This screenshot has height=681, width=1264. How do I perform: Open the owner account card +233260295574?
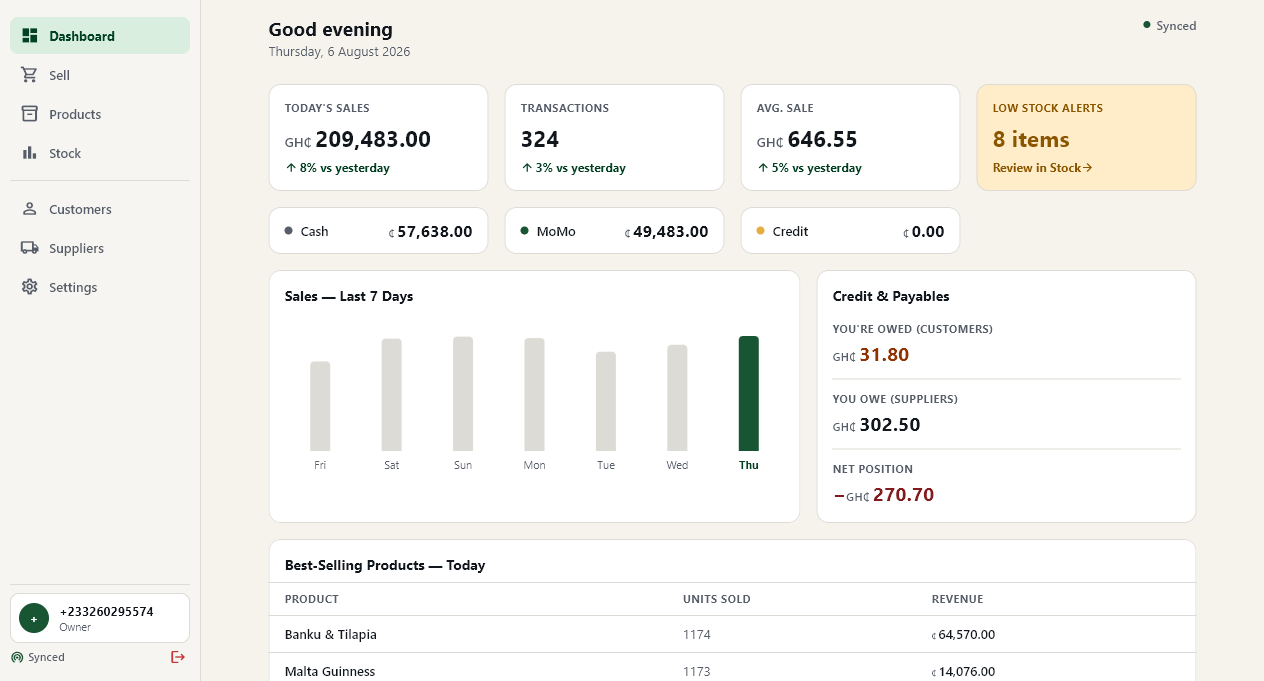coord(100,618)
